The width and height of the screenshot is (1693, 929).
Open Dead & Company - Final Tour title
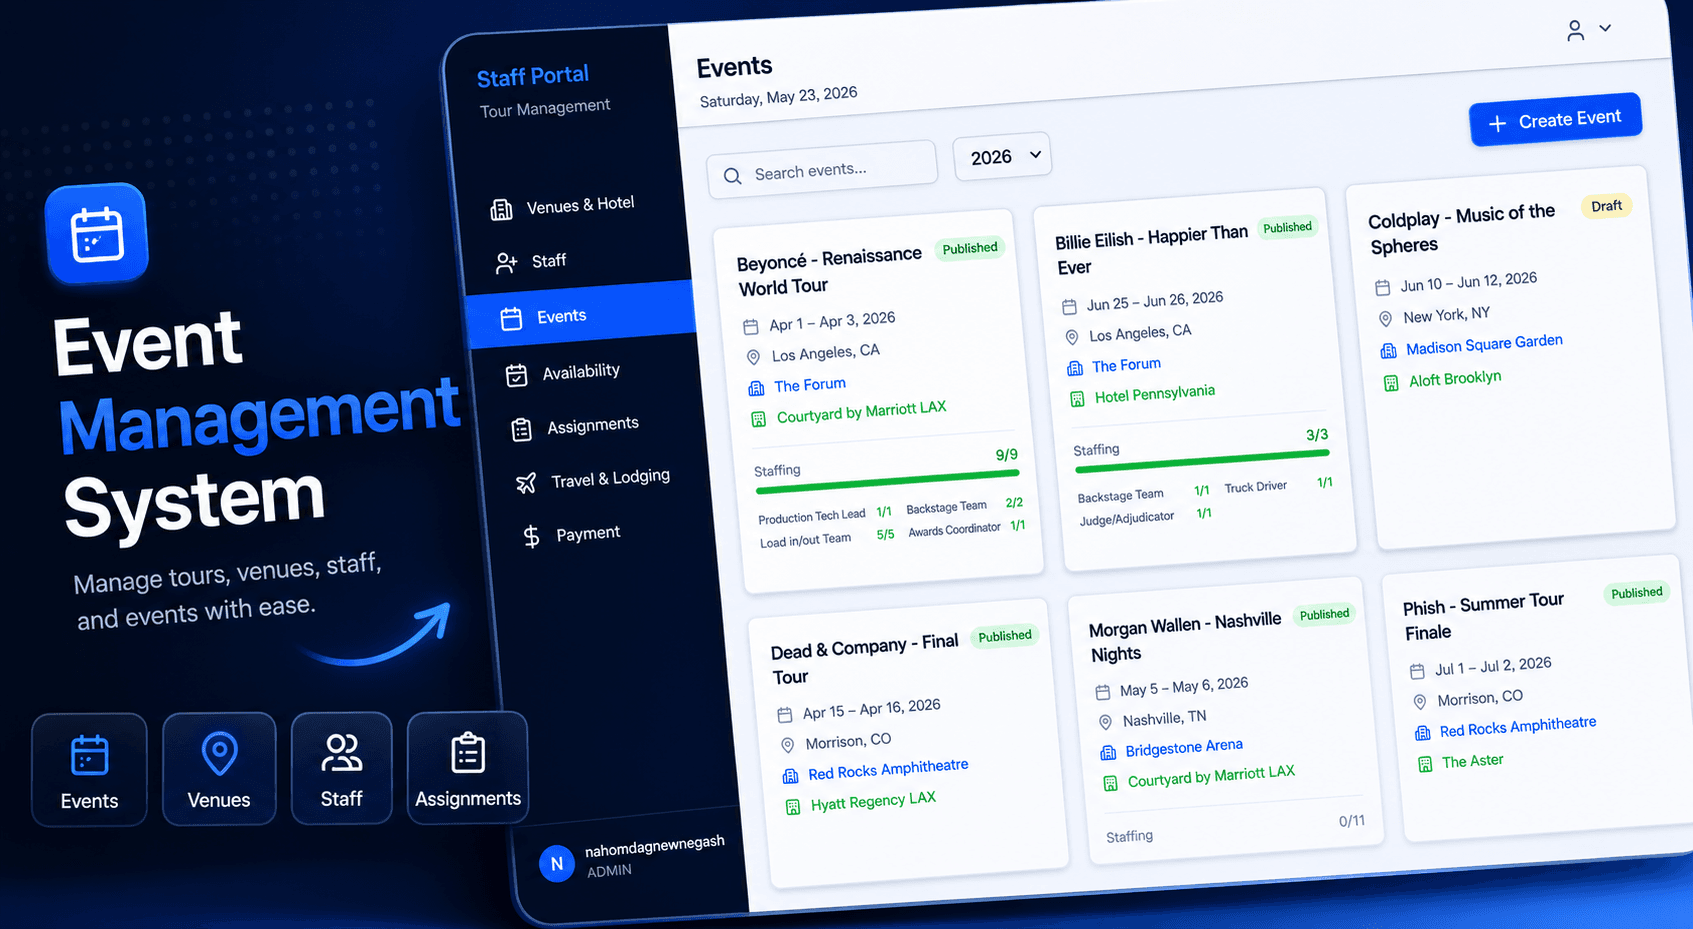864,661
